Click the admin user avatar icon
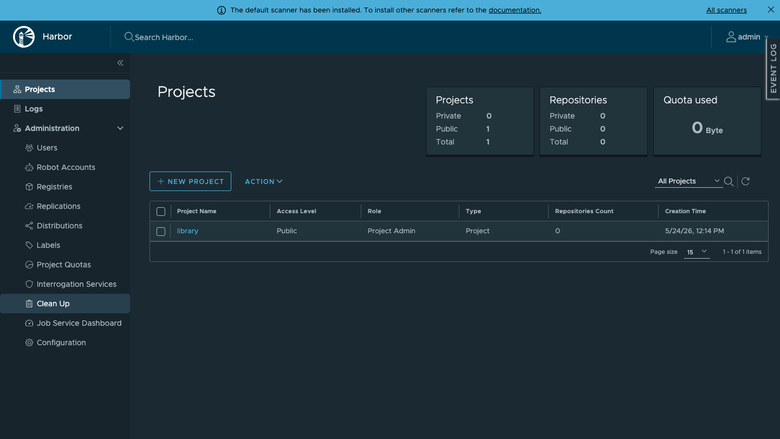 point(731,37)
